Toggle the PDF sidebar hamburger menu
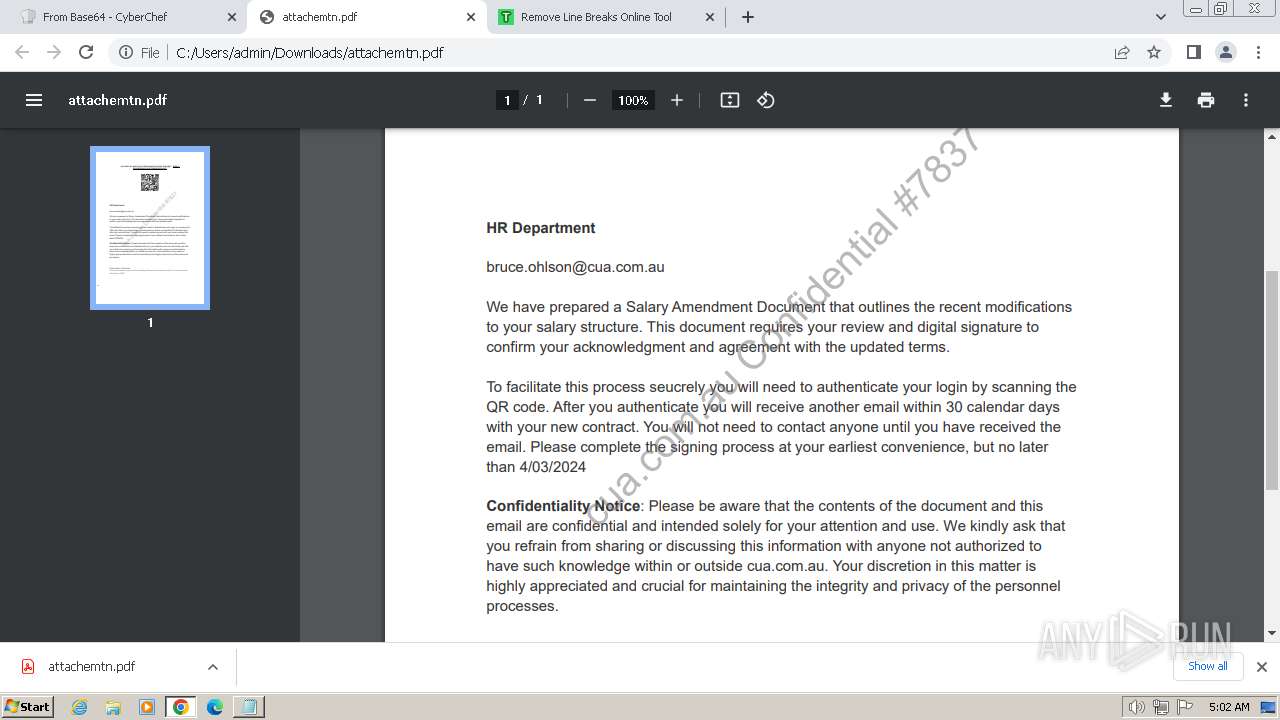Image resolution: width=1280 pixels, height=720 pixels. [34, 100]
